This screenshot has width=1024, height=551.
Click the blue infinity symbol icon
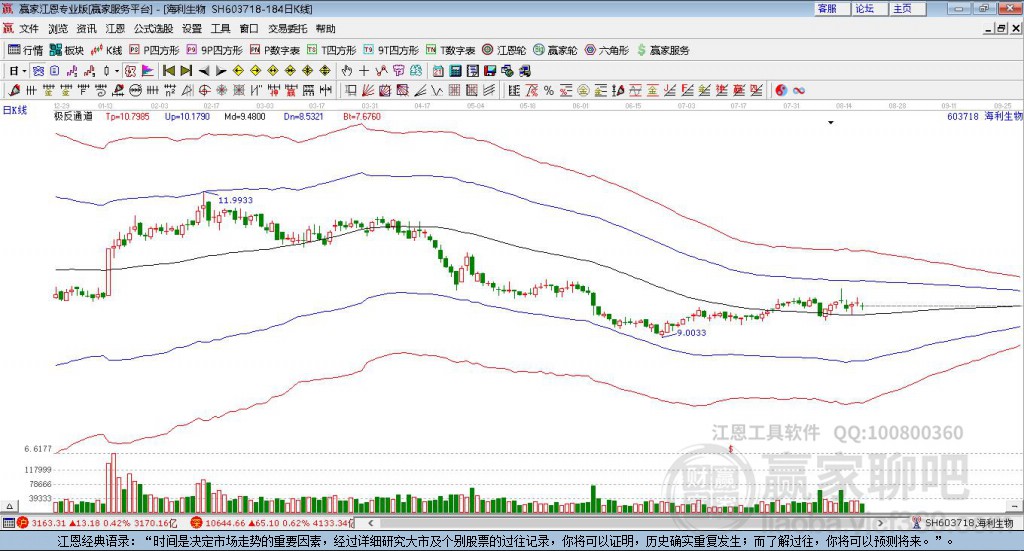[x=799, y=91]
